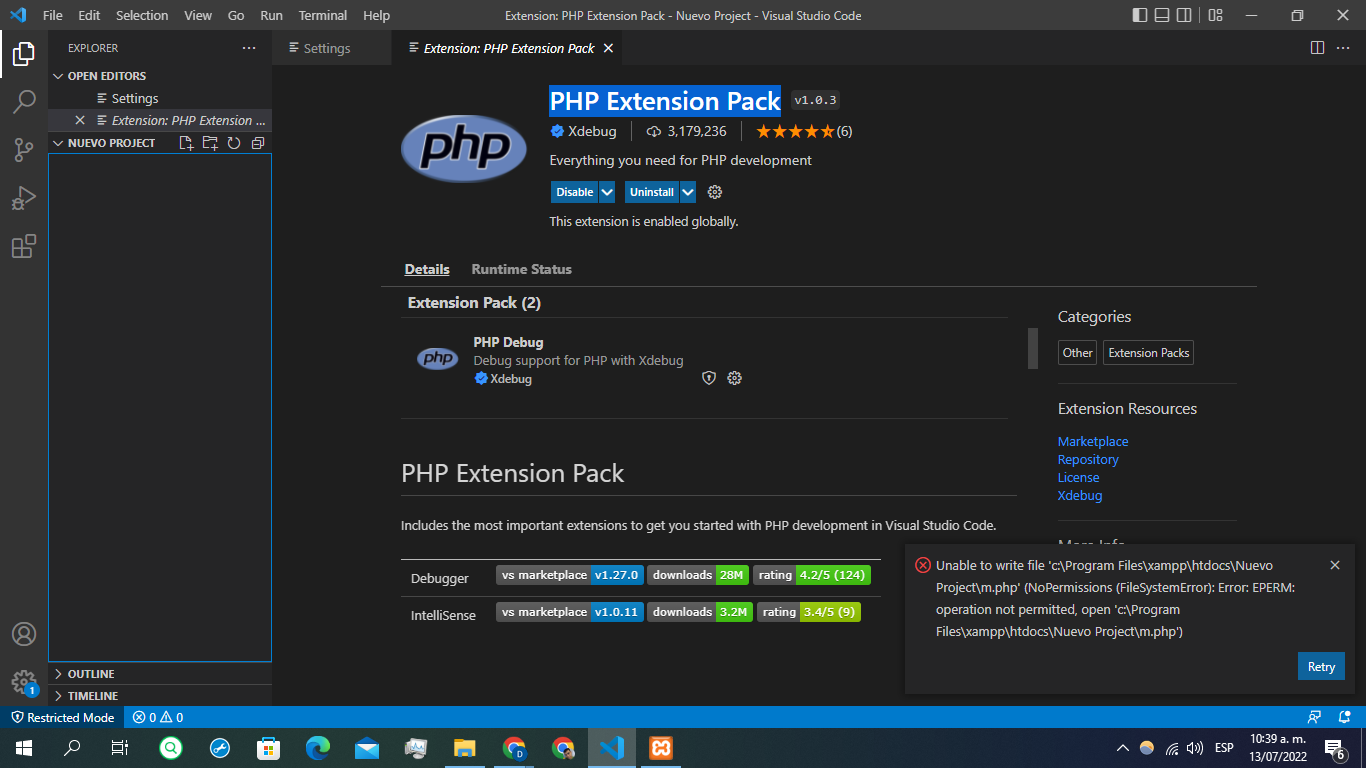Switch to the Runtime Status tab
This screenshot has width=1366, height=768.
pyautogui.click(x=522, y=269)
